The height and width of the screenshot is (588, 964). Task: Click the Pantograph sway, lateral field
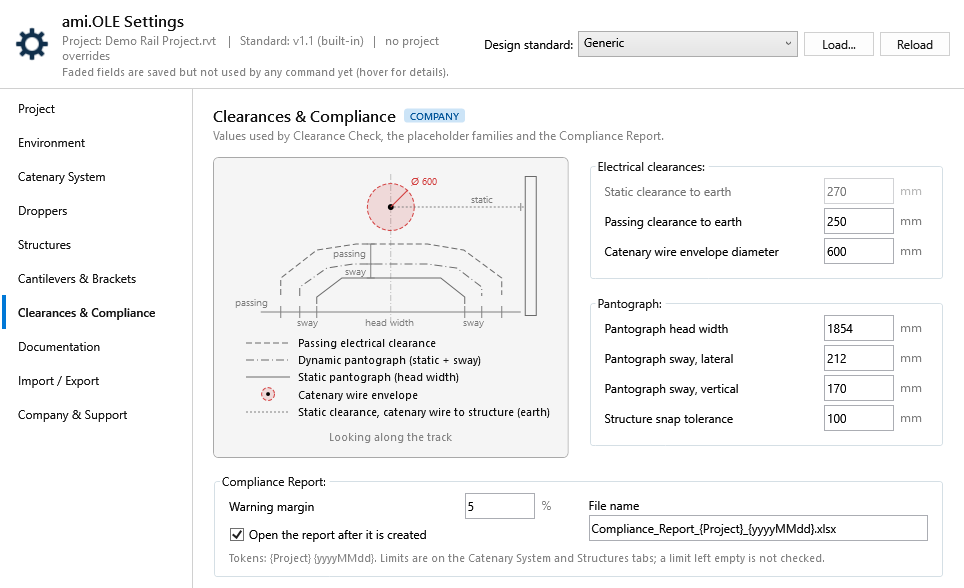pos(858,359)
